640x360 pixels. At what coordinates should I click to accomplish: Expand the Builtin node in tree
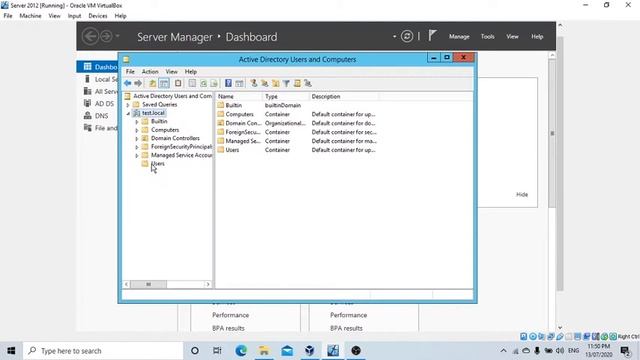tap(137, 122)
